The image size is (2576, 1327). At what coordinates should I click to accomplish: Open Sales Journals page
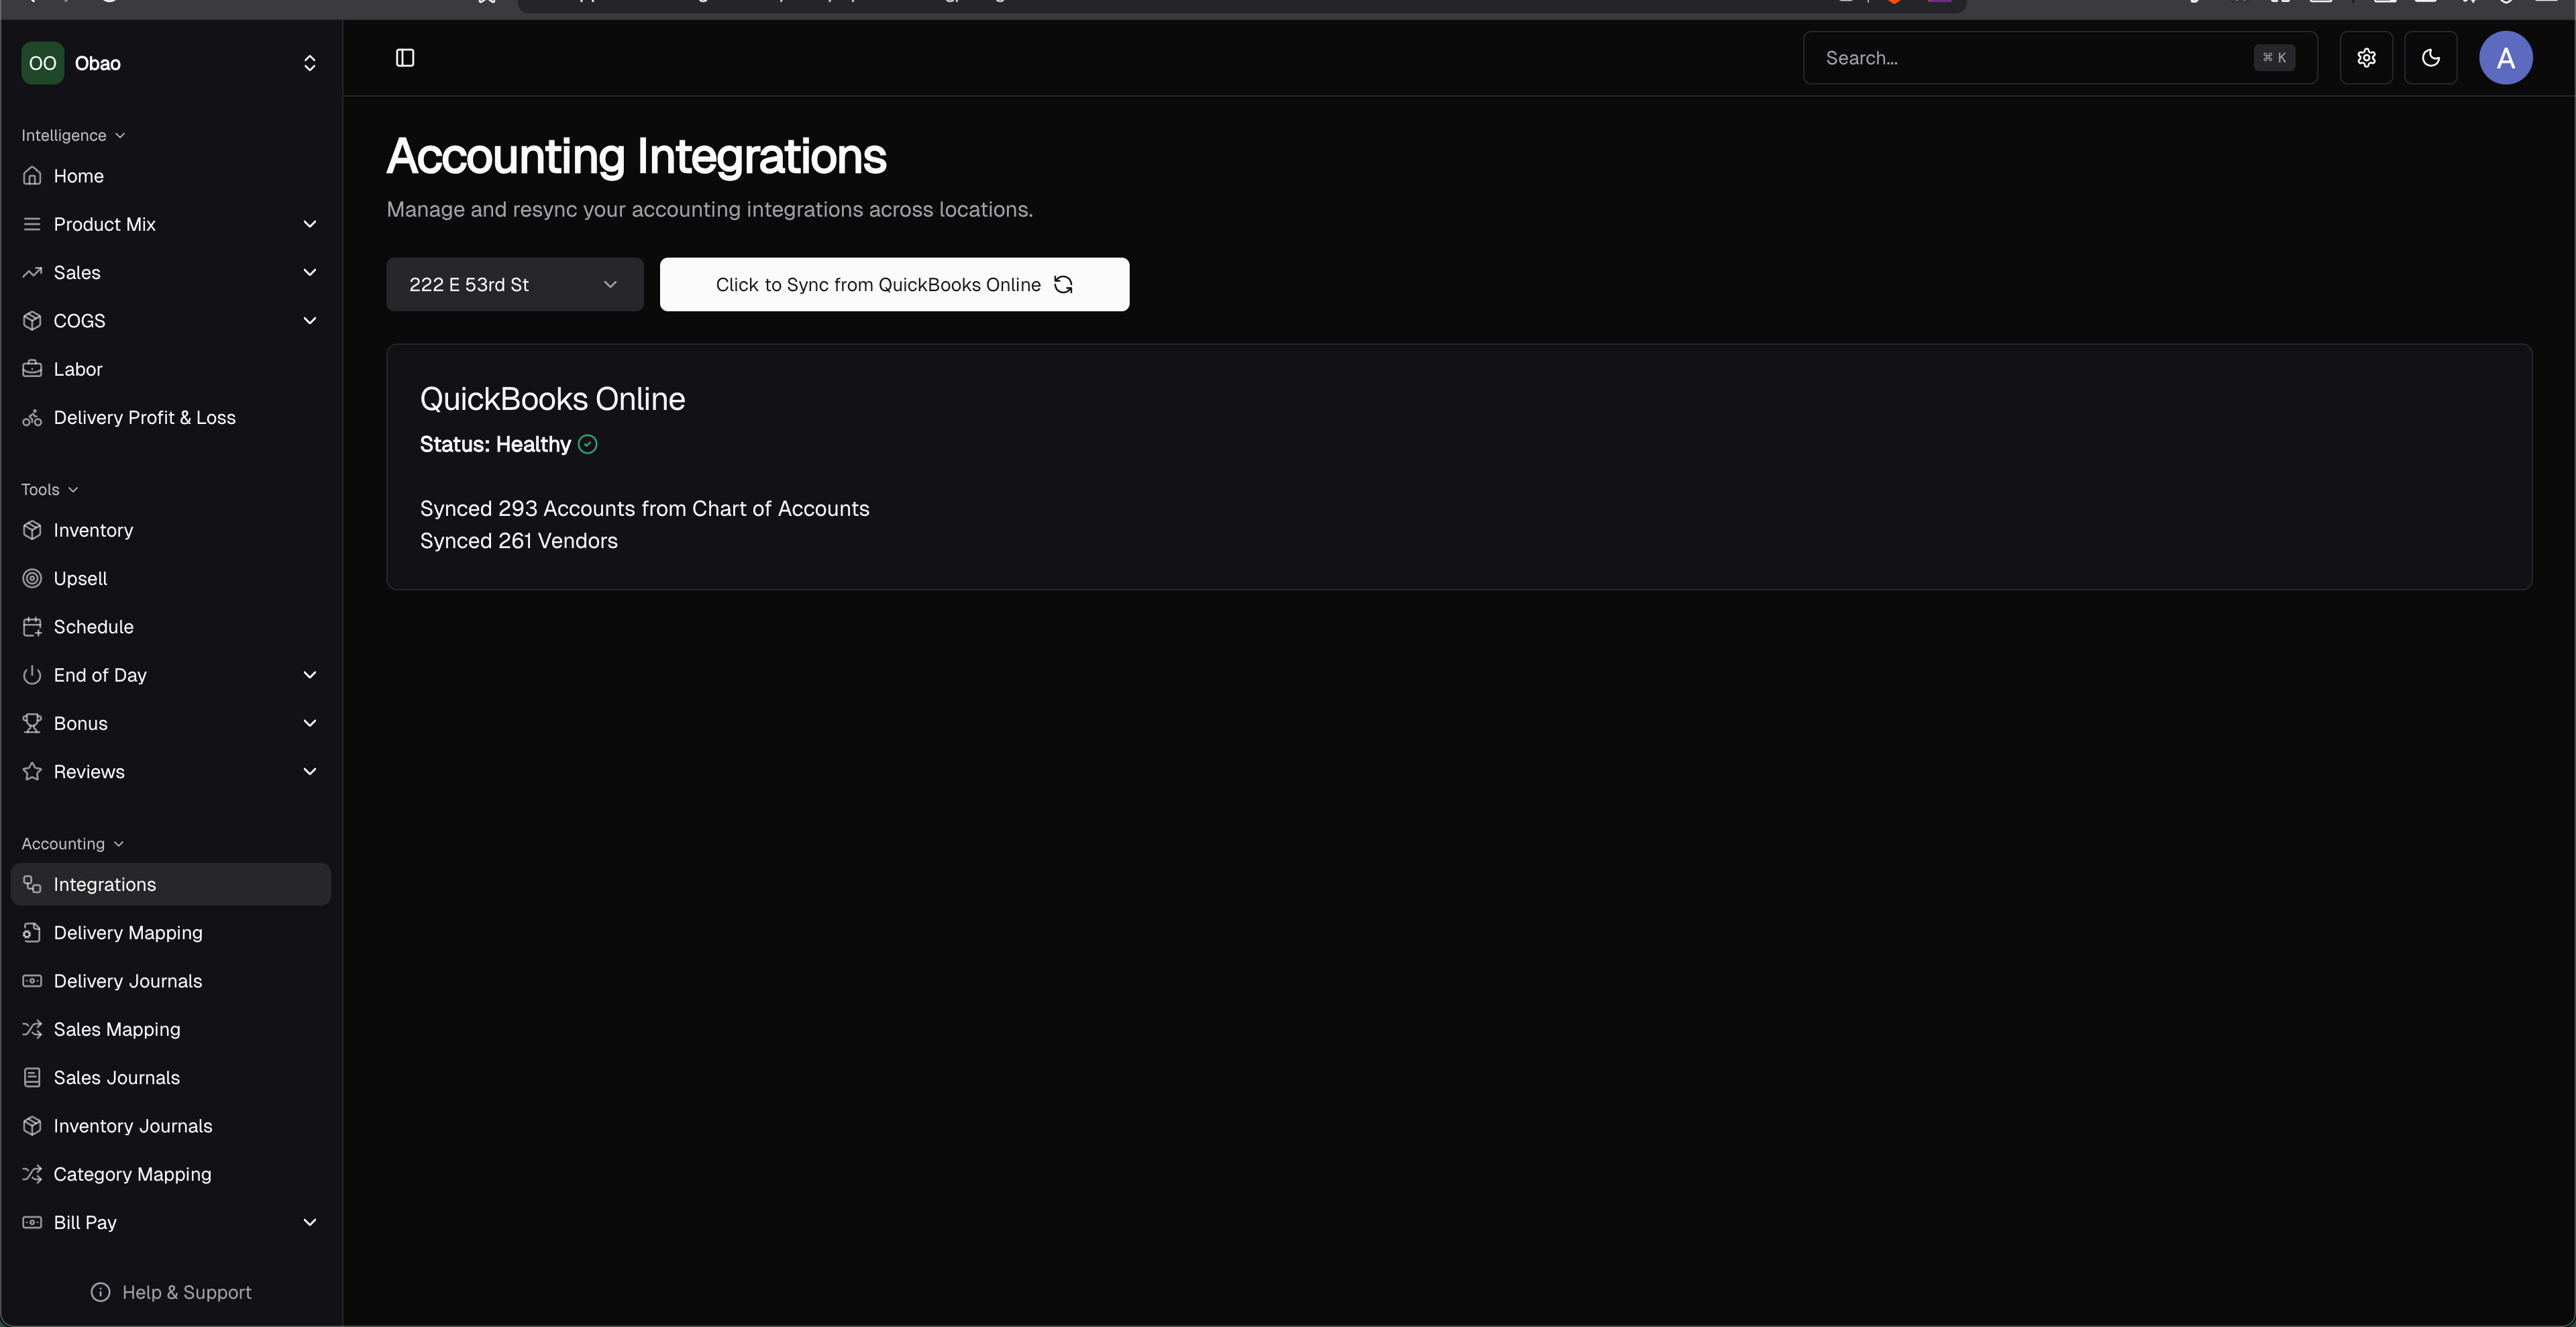pos(171,1078)
